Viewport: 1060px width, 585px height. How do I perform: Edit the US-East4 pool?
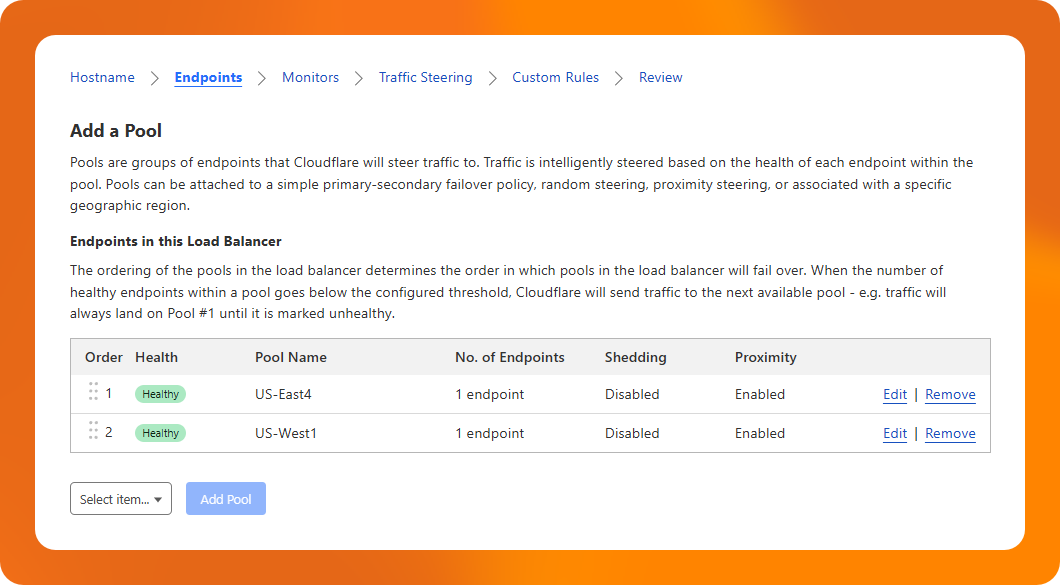click(895, 394)
